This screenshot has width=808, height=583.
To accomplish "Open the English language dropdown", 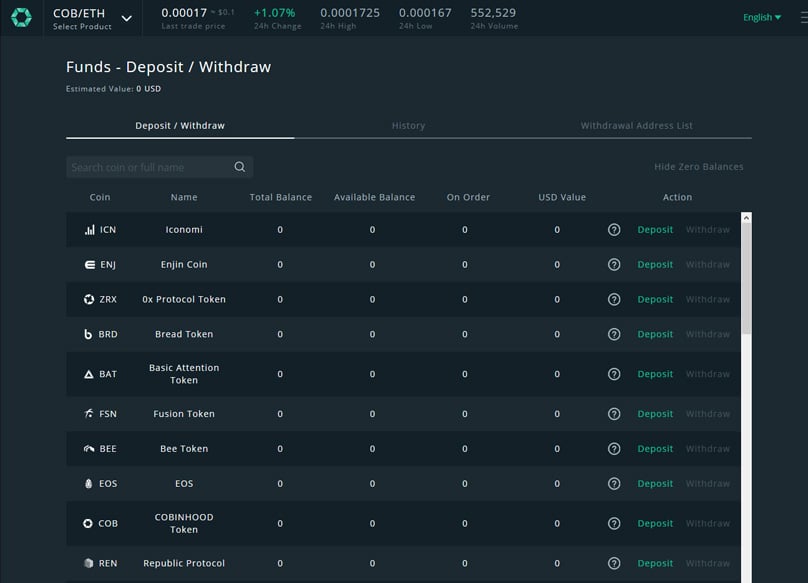I will click(x=762, y=17).
